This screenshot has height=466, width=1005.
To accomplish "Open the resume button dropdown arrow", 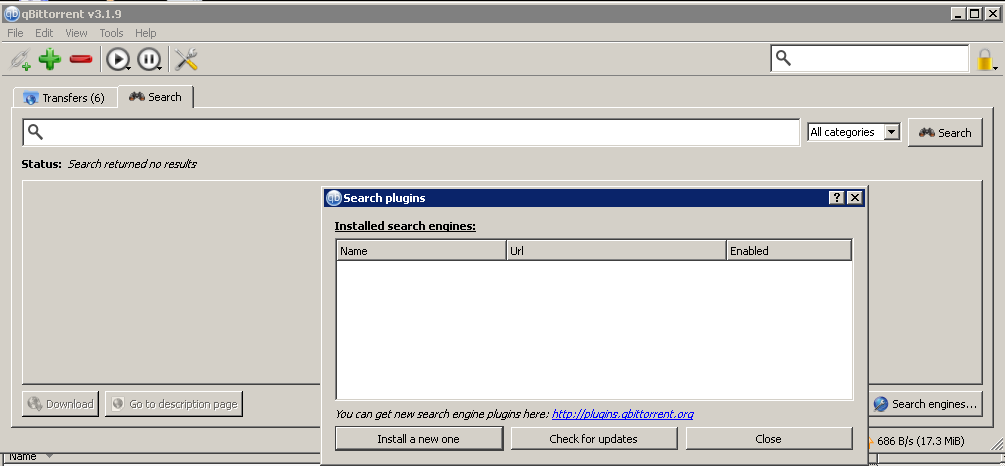I will 129,67.
